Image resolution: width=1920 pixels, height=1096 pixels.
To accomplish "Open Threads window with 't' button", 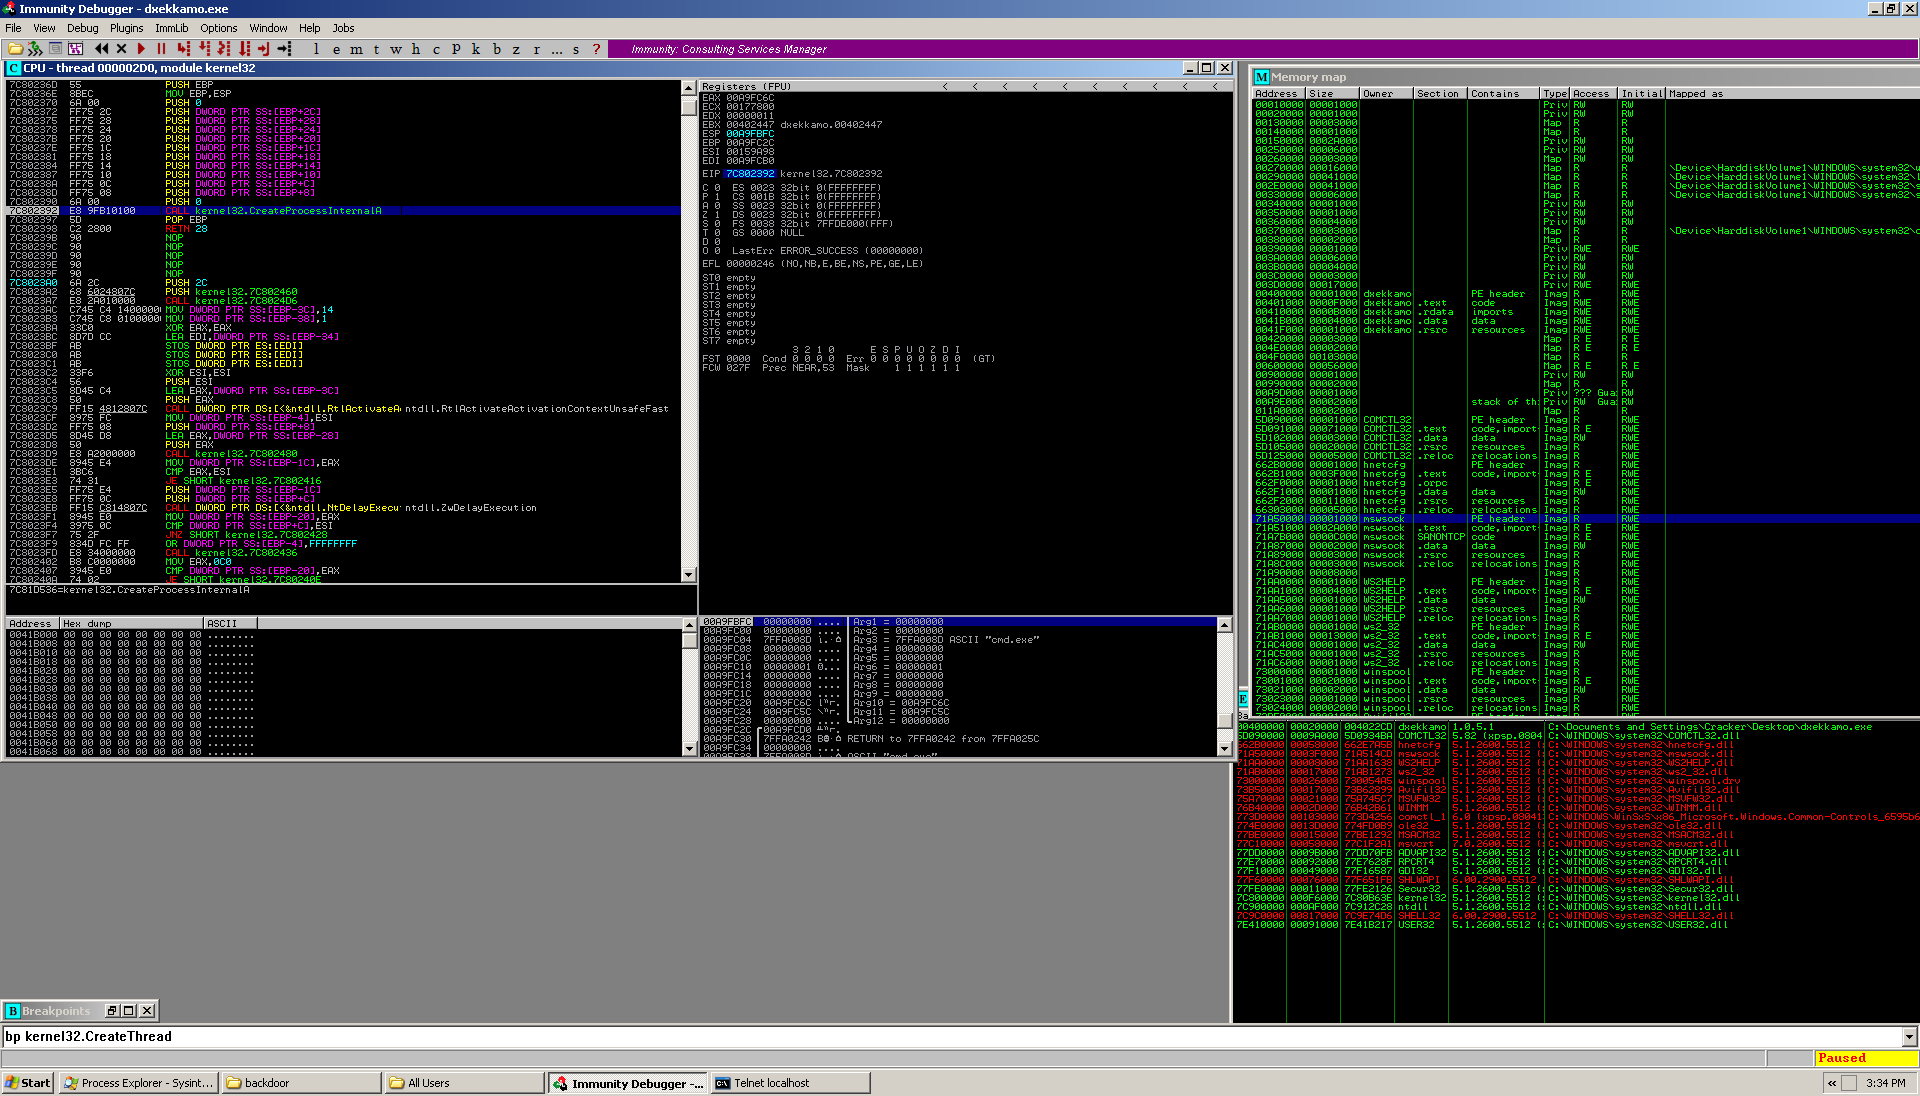I will pos(376,49).
